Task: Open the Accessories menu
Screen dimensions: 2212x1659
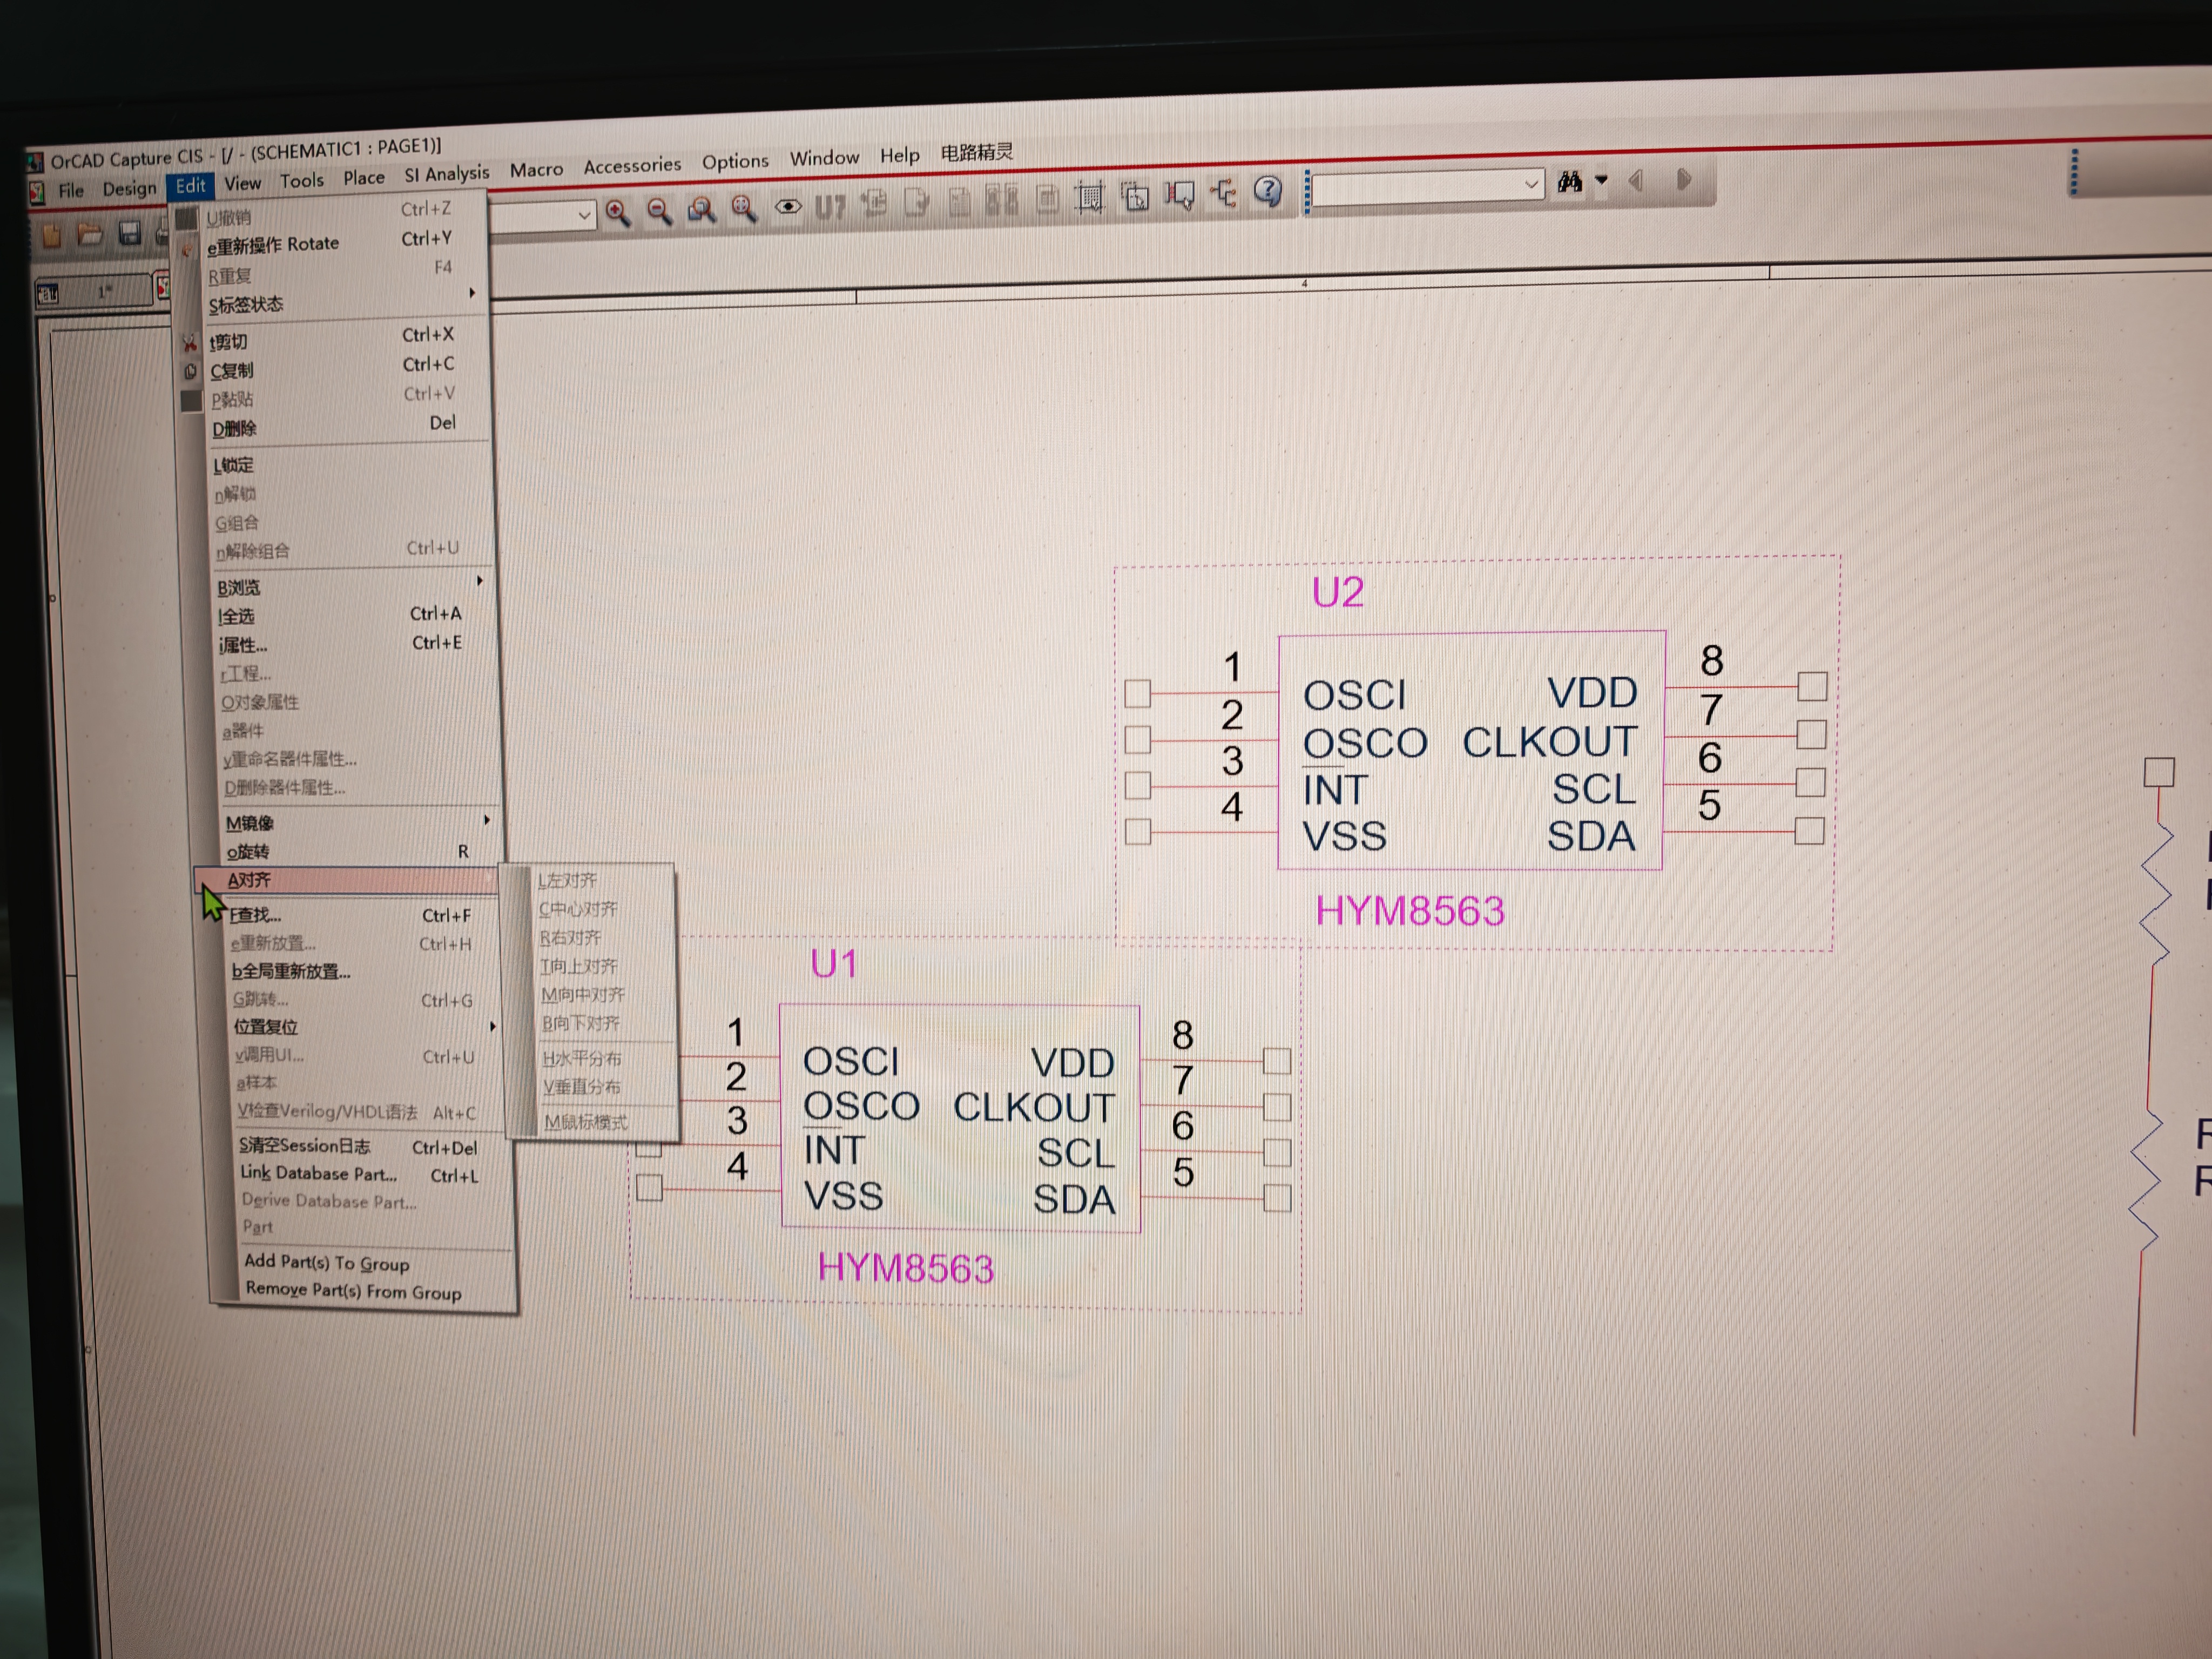Action: [x=632, y=165]
